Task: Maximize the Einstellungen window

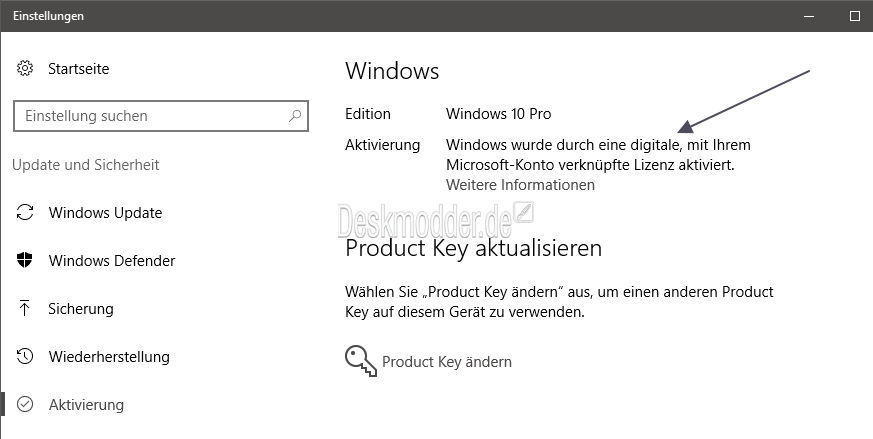Action: pos(855,16)
